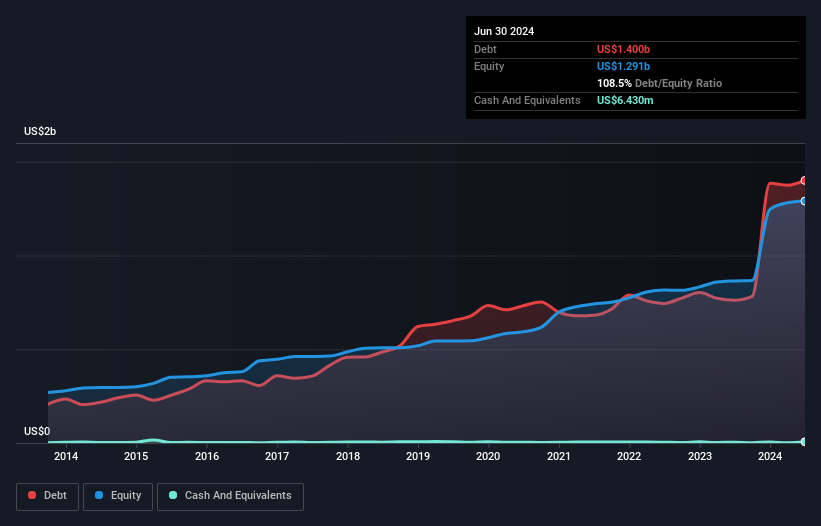Toggle the Debt series legend button
This screenshot has height=526, width=821.
click(x=48, y=496)
